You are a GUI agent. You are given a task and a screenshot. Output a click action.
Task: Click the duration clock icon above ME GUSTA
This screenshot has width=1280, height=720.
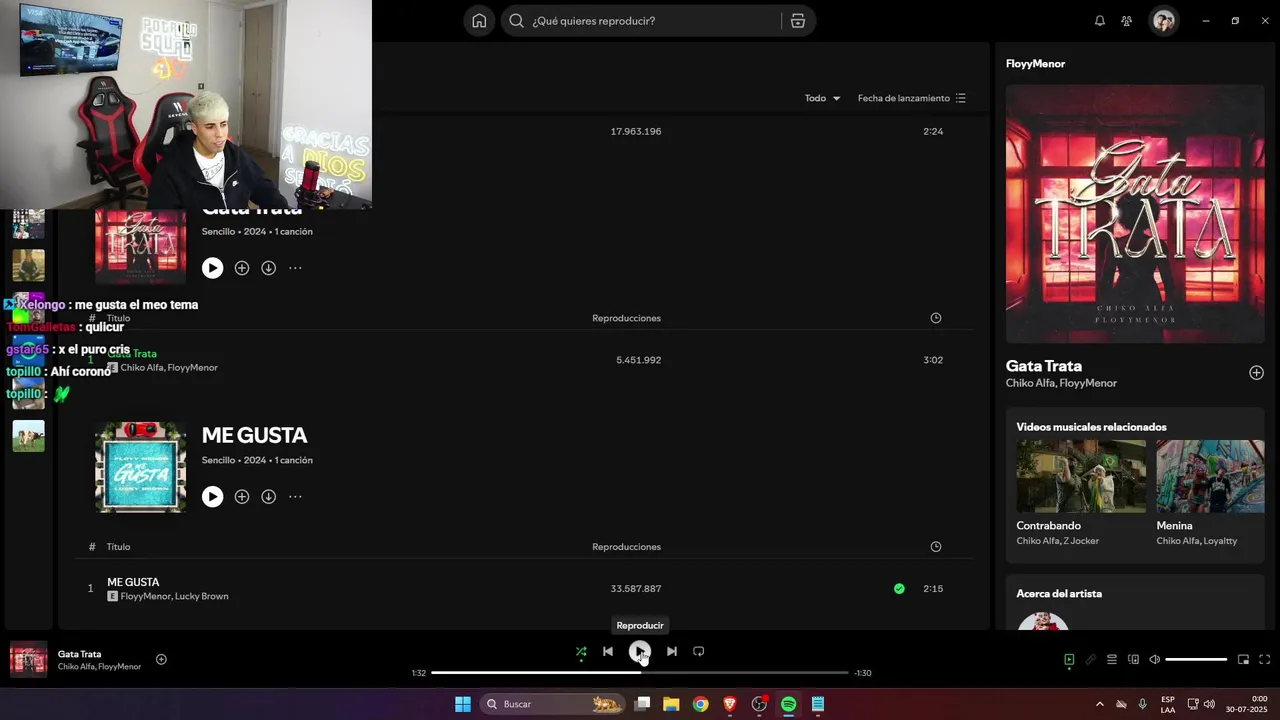936,547
